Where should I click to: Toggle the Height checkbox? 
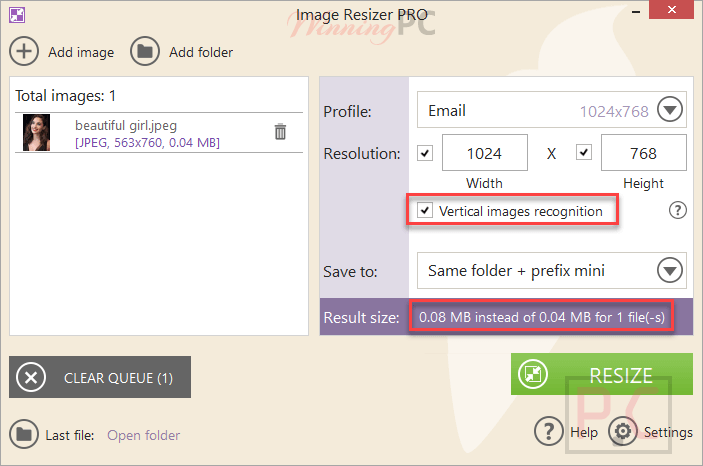coord(583,152)
